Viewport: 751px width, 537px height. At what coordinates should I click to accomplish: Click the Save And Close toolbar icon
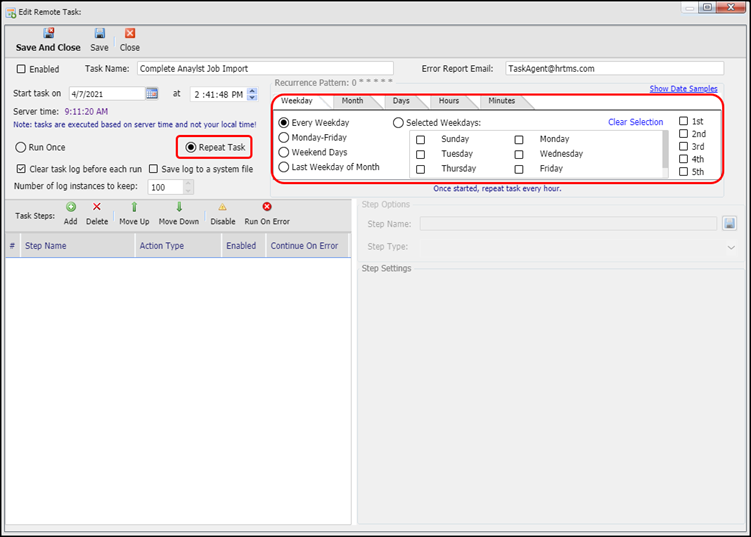(x=48, y=33)
